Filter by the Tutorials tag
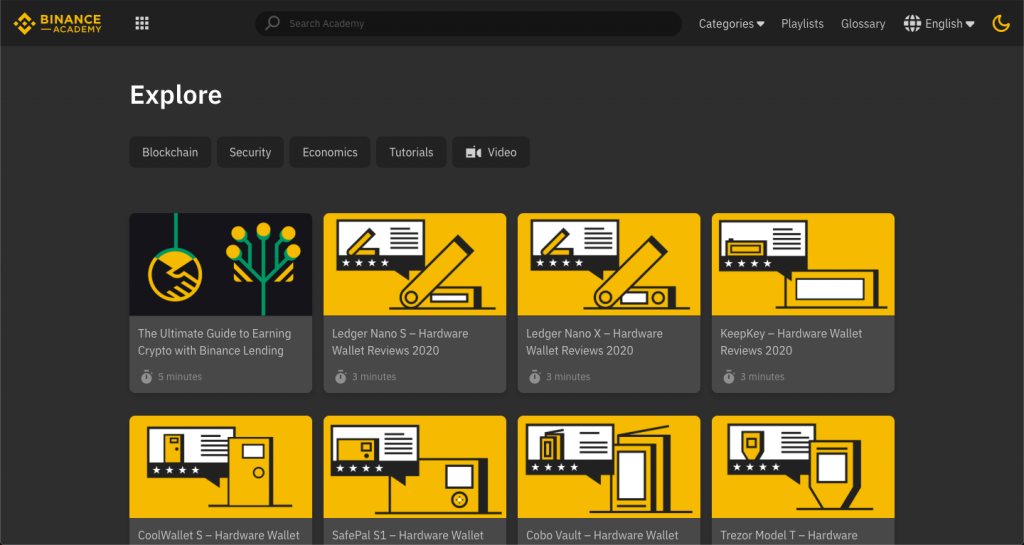This screenshot has width=1024, height=545. point(411,152)
